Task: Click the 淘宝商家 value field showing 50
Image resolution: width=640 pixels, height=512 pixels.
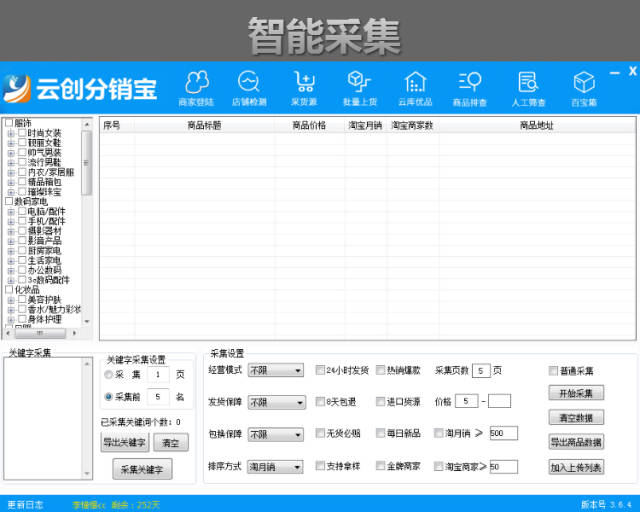Action: click(x=503, y=466)
